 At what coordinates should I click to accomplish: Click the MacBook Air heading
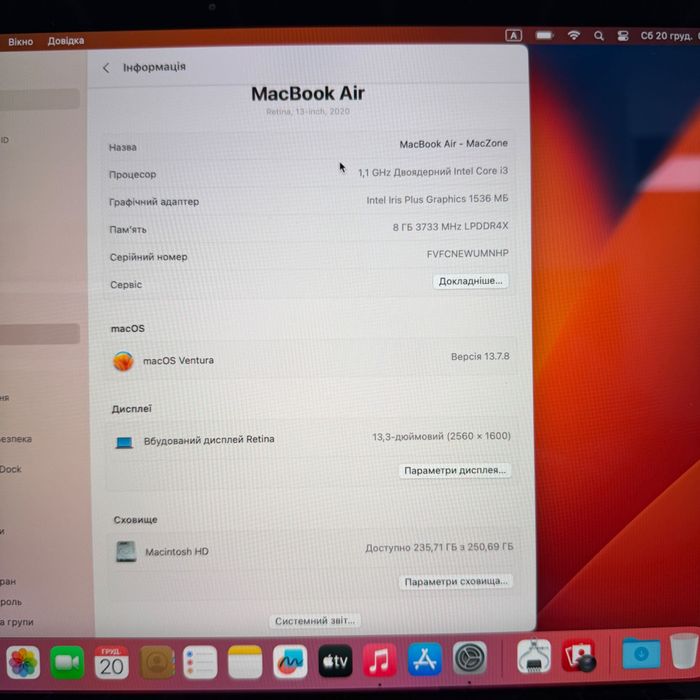(x=308, y=94)
